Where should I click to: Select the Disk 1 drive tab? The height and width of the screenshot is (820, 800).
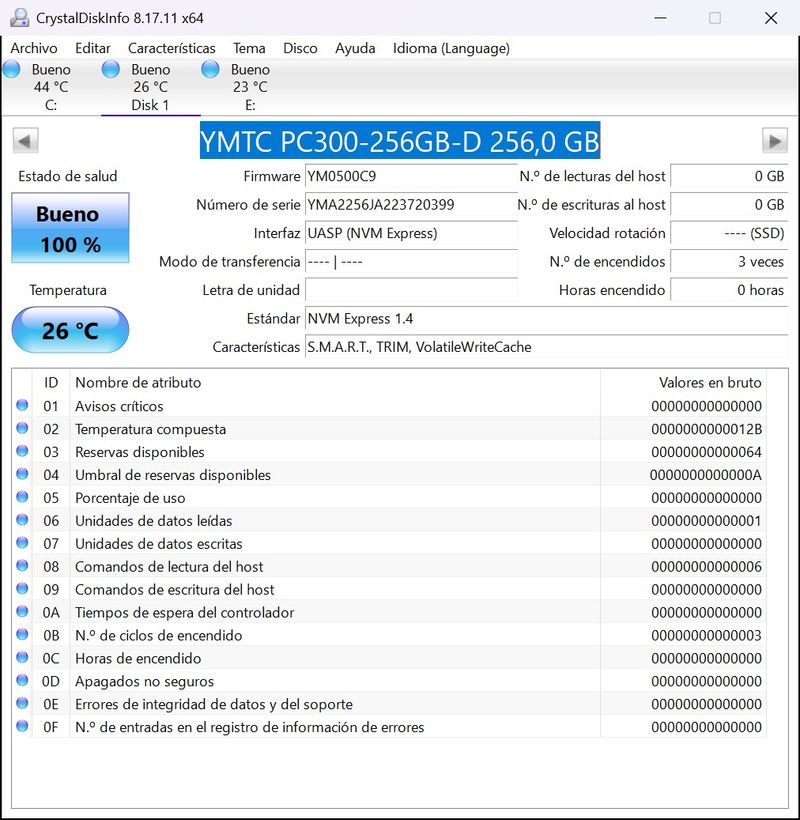click(x=151, y=87)
